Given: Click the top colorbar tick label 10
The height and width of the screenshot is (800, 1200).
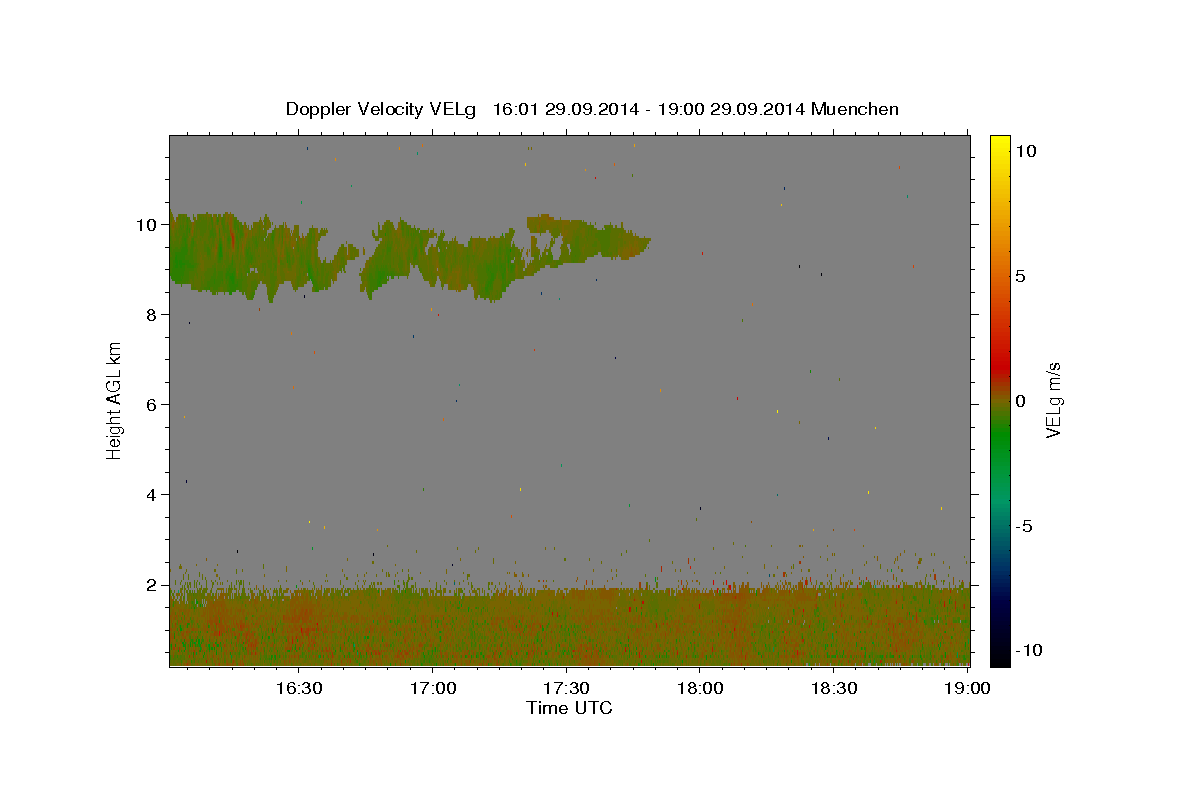Looking at the screenshot, I should (x=1026, y=151).
